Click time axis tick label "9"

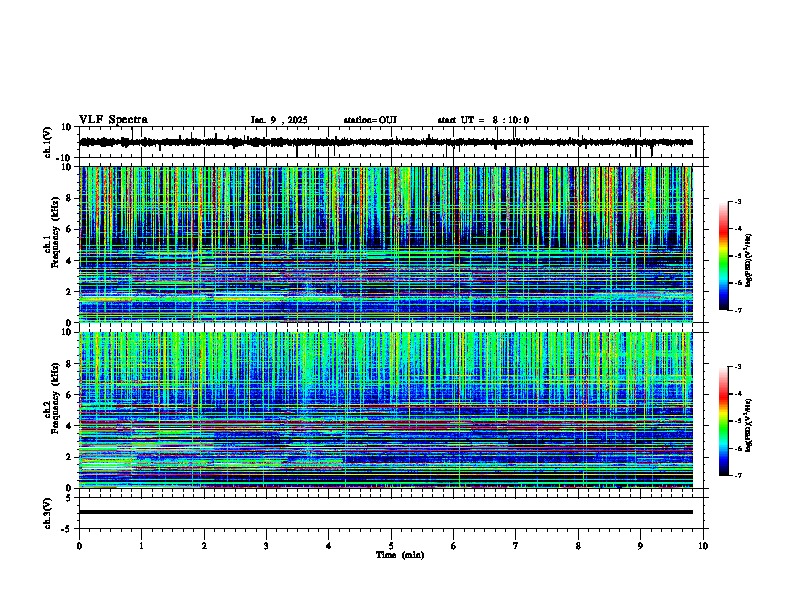pyautogui.click(x=640, y=546)
